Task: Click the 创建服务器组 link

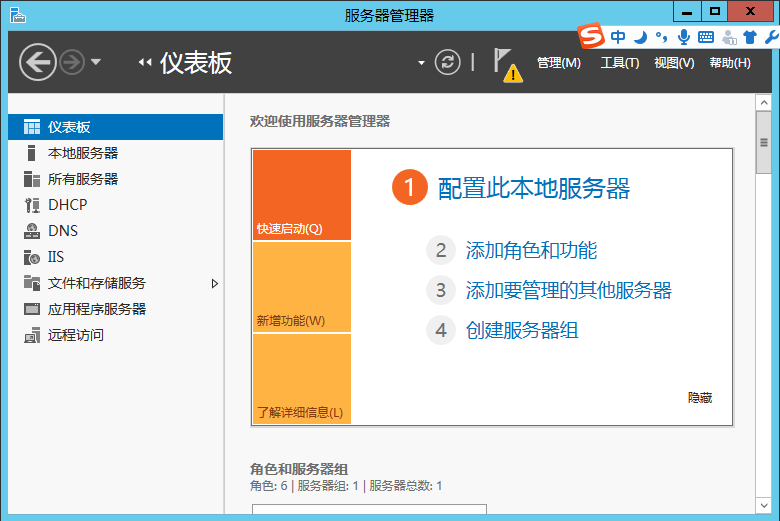Action: pyautogui.click(x=522, y=330)
